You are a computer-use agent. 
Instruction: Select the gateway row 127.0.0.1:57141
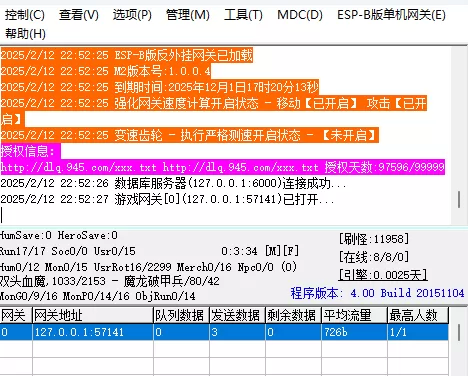coord(224,332)
